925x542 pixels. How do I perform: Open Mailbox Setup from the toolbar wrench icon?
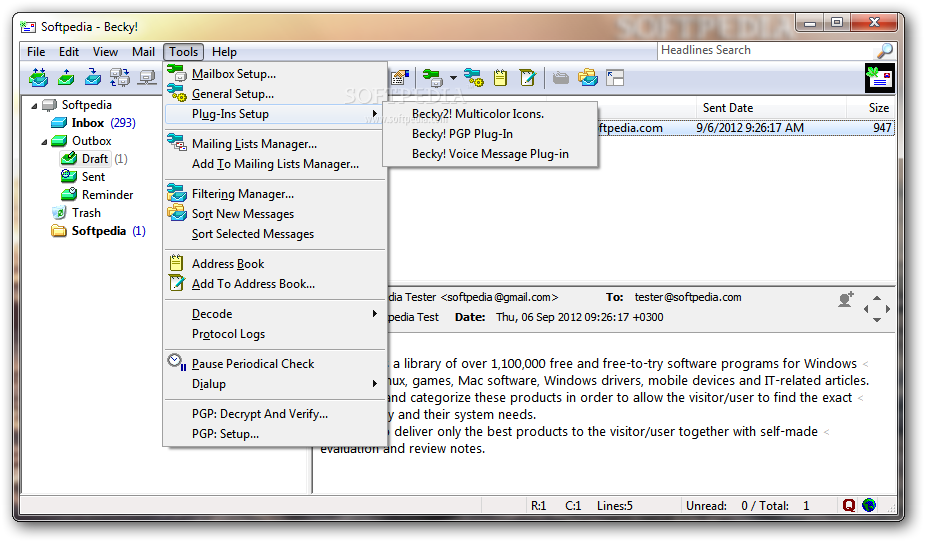(432, 77)
